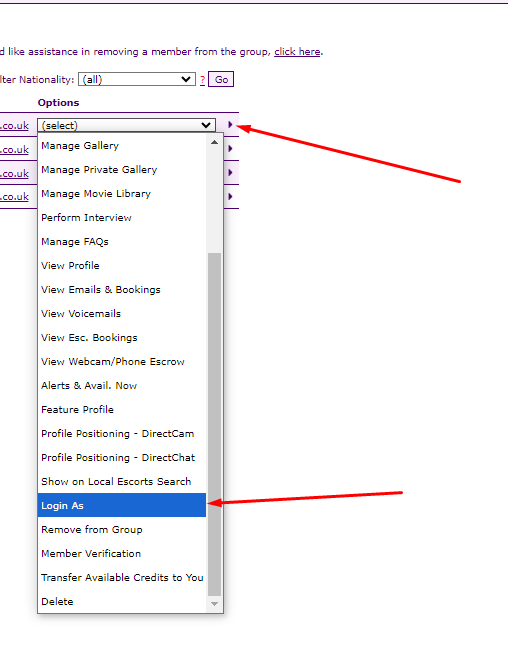The image size is (508, 648).
Task: Collapse the open (select) options dropdown
Action: coord(126,125)
